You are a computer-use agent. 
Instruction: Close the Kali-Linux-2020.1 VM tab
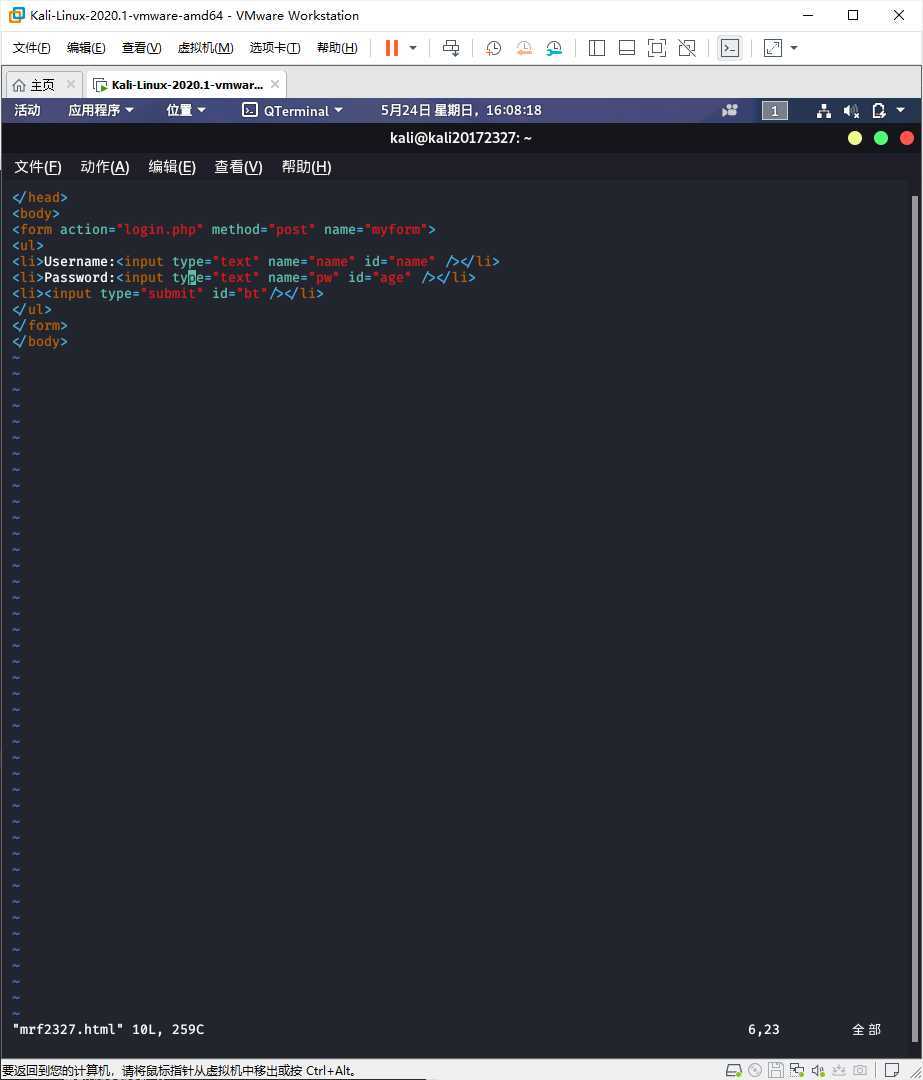pos(275,84)
